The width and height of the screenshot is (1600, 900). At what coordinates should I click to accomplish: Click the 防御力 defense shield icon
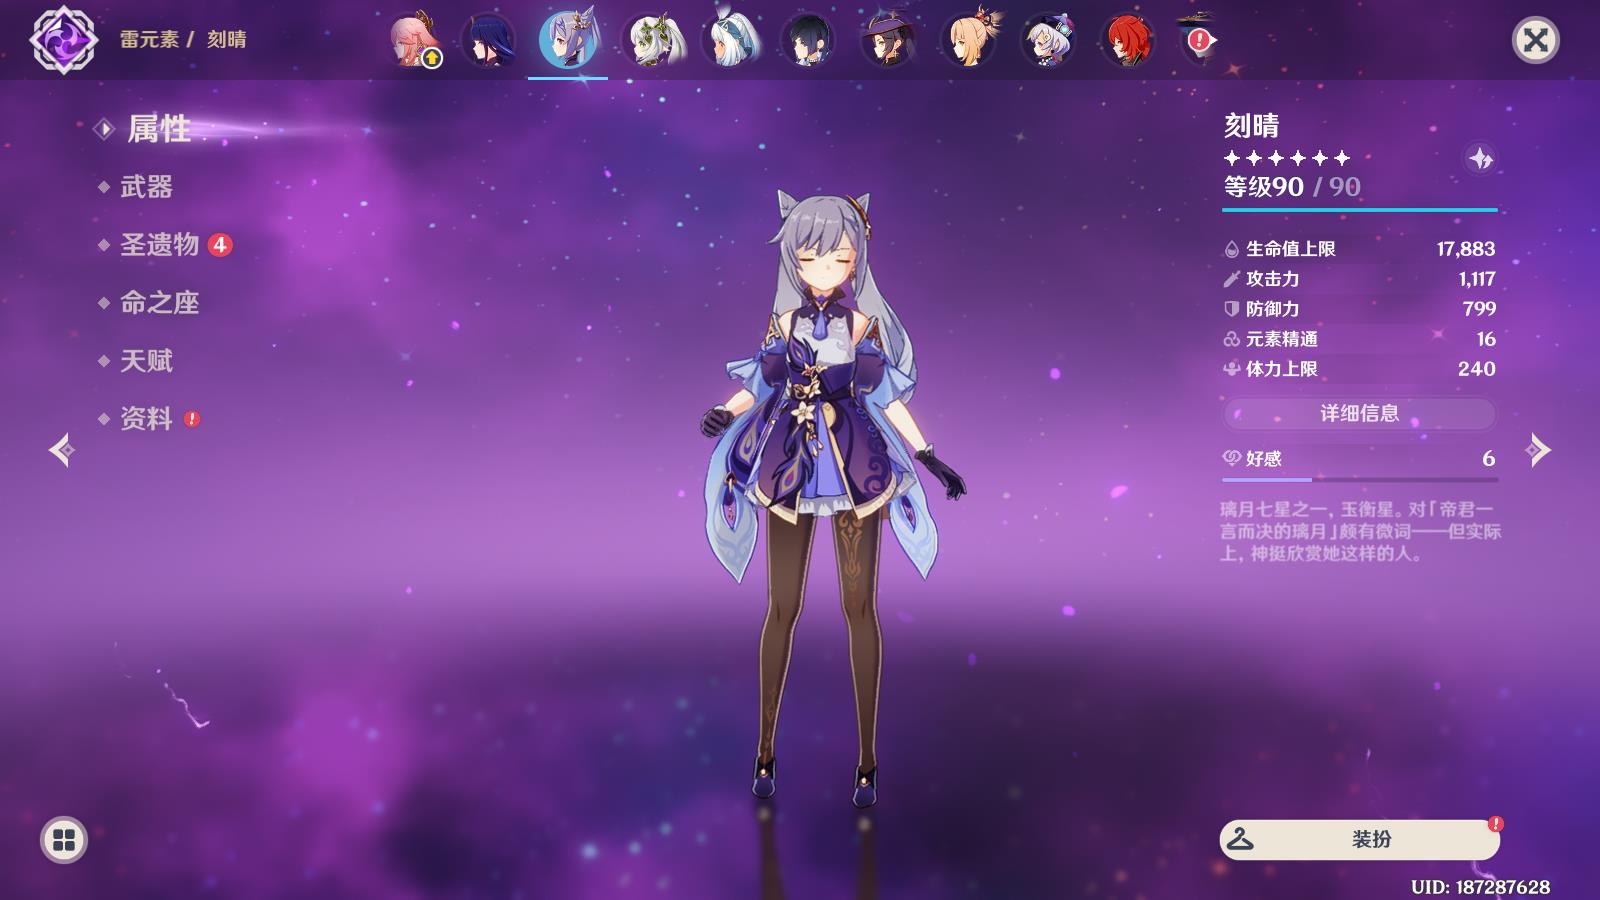click(x=1231, y=309)
